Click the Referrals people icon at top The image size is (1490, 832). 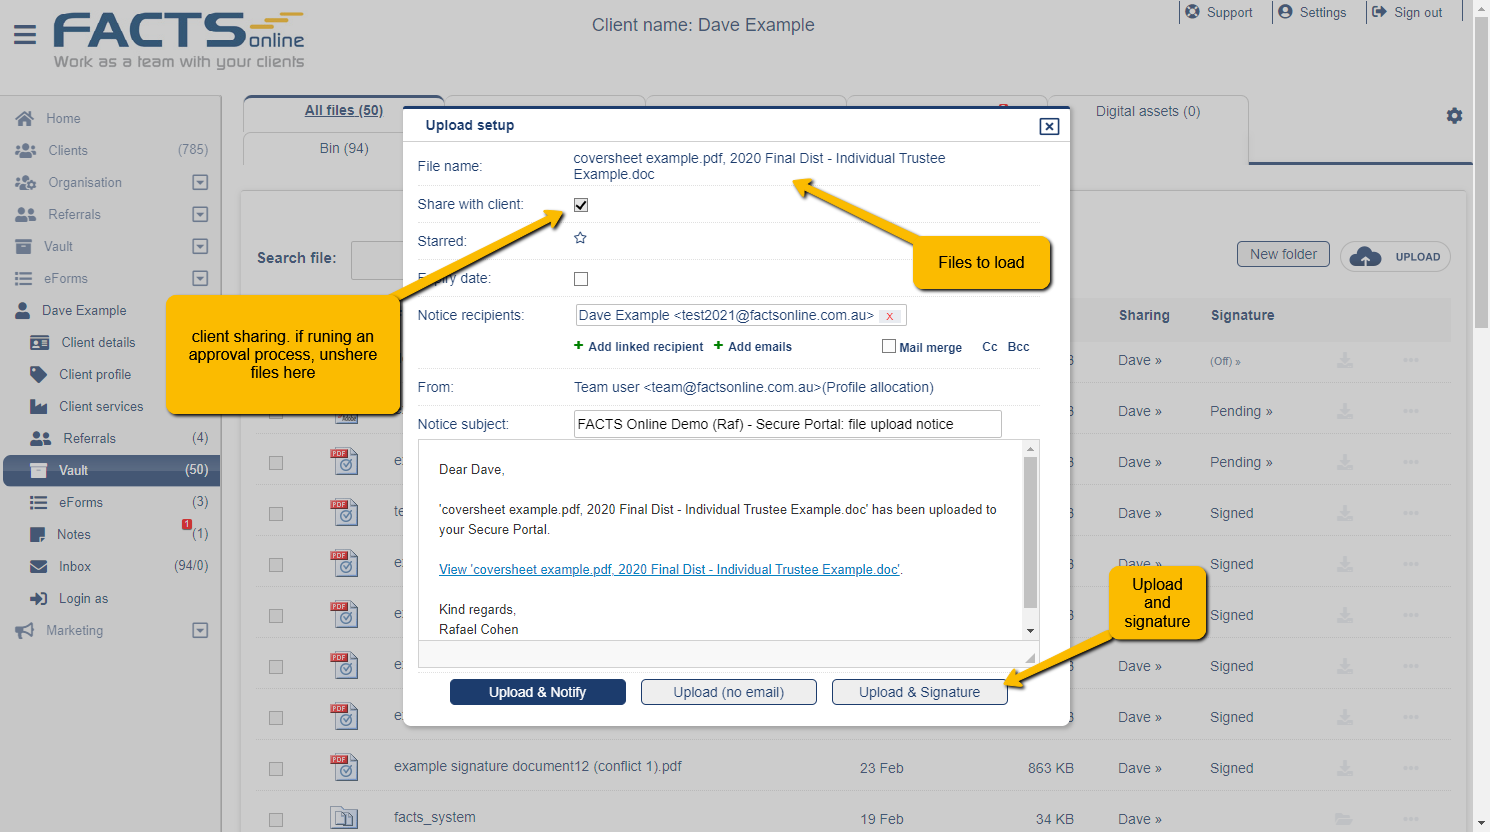coord(25,214)
